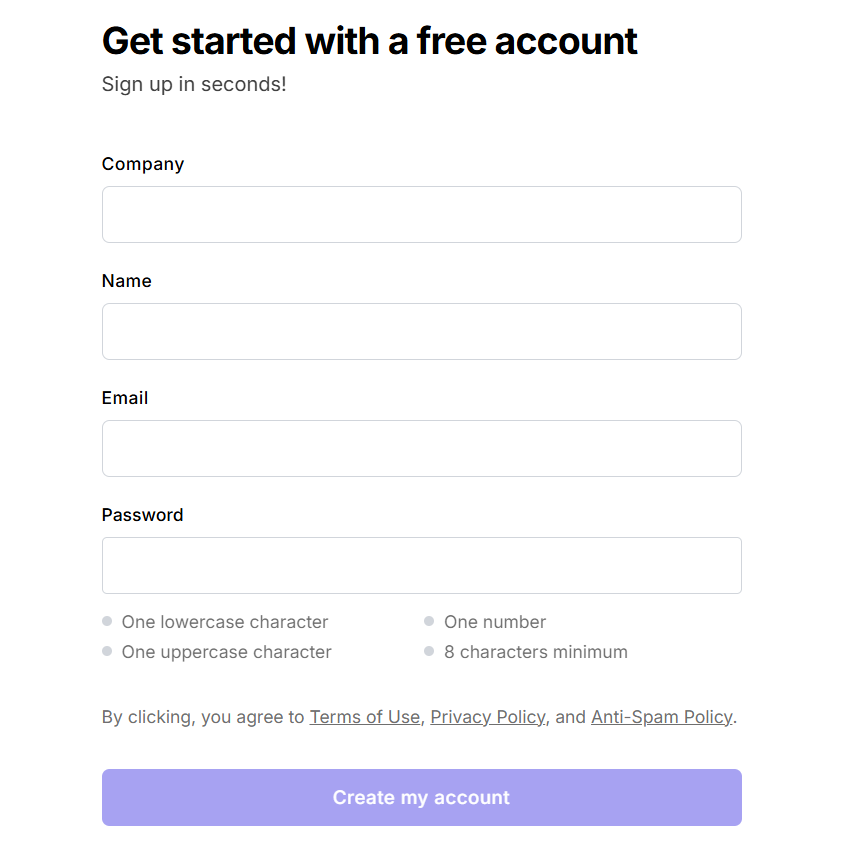Open the Anti-Spam Policy link
The width and height of the screenshot is (847, 860).
[x=661, y=716]
